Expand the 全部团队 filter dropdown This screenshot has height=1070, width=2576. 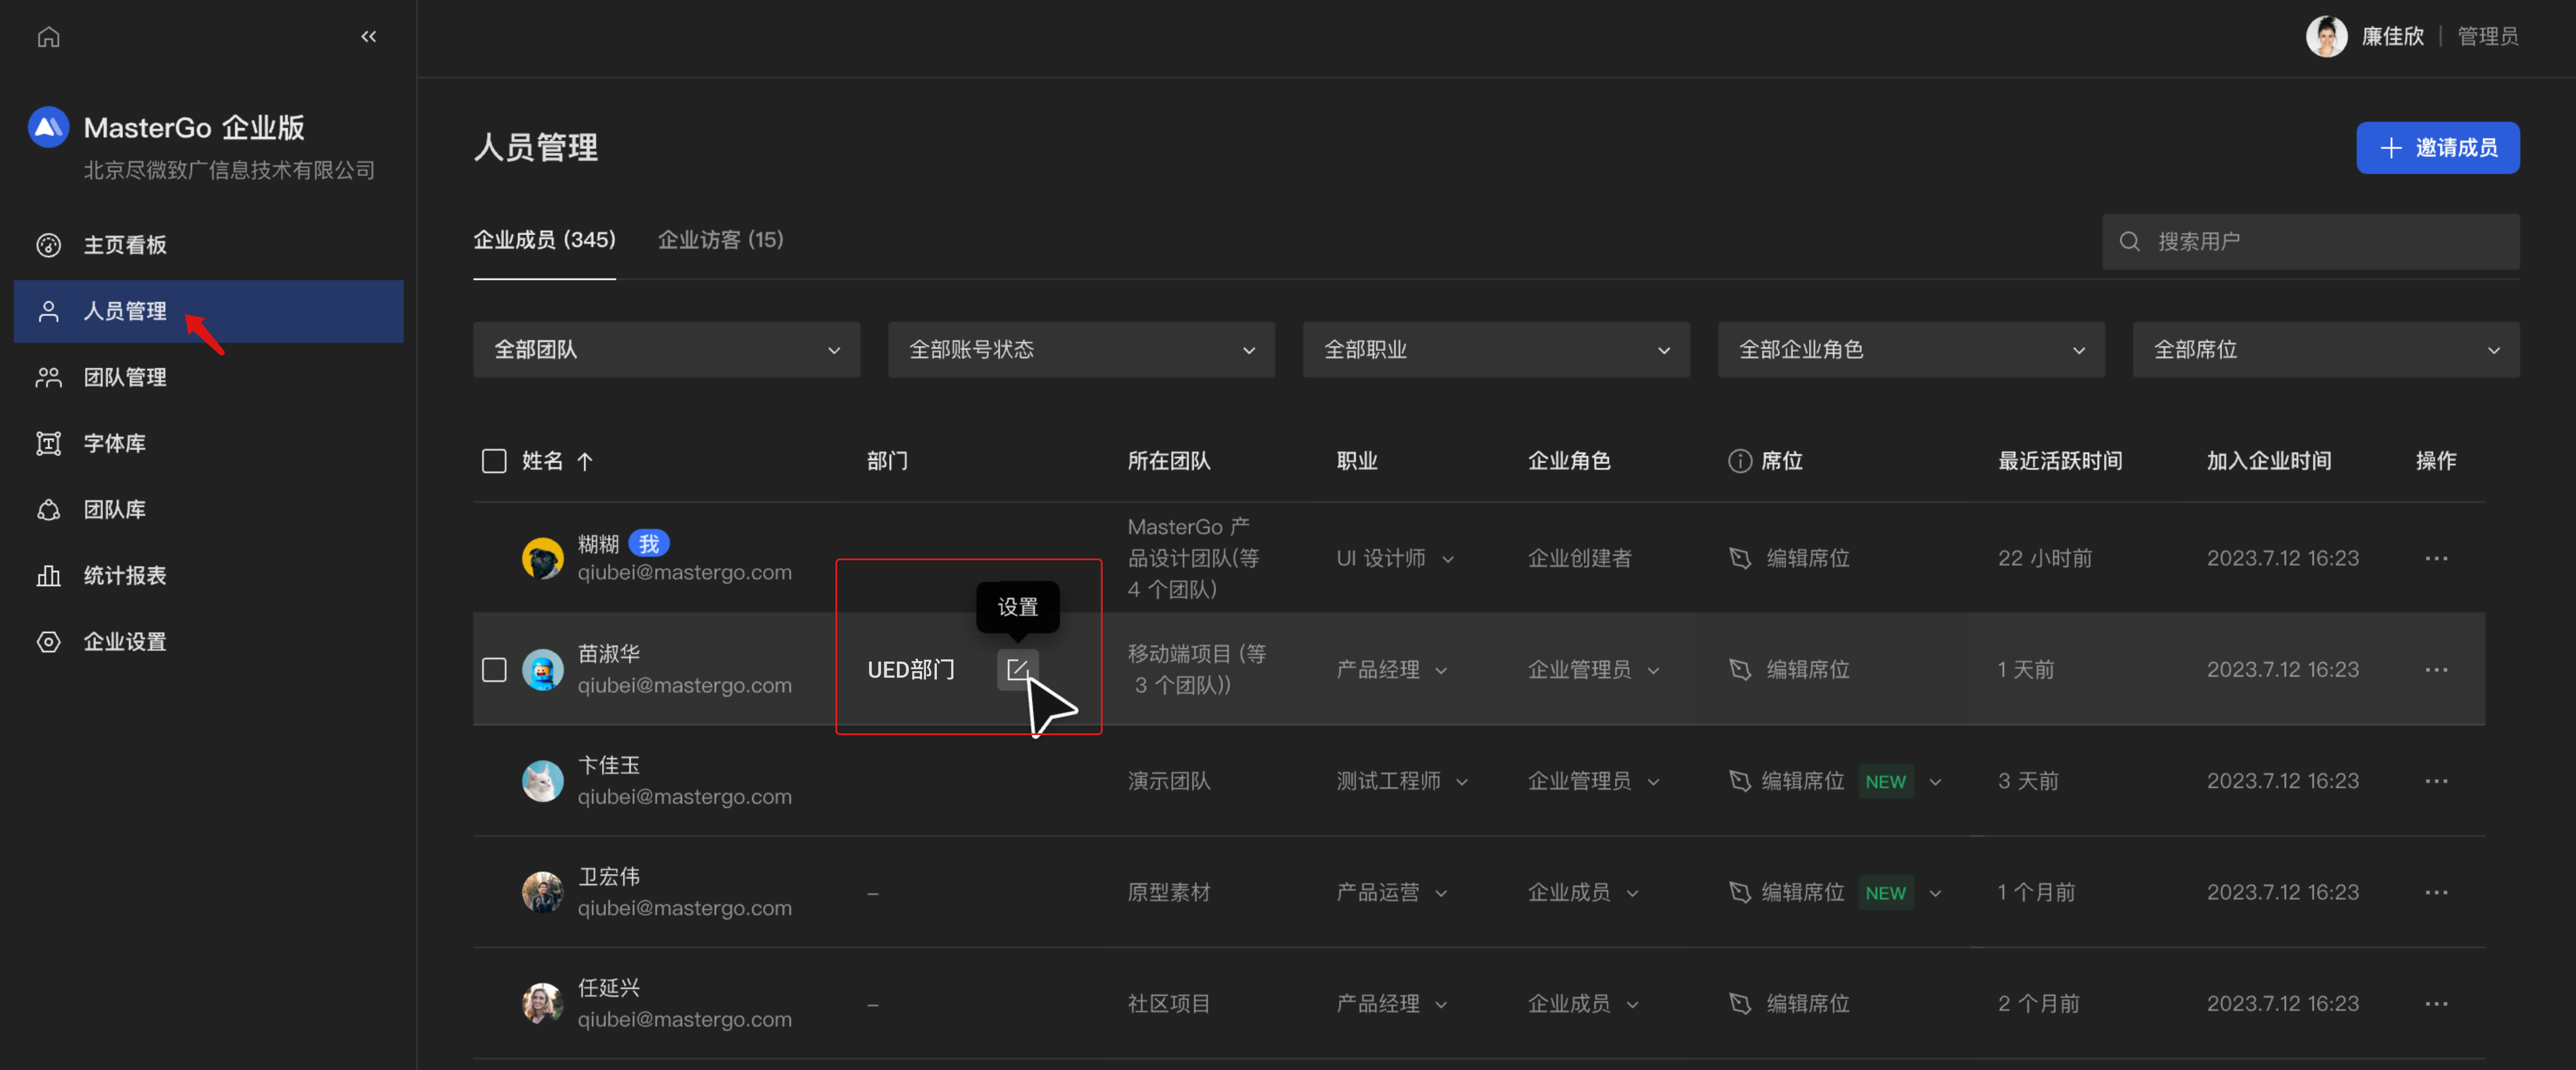(666, 350)
